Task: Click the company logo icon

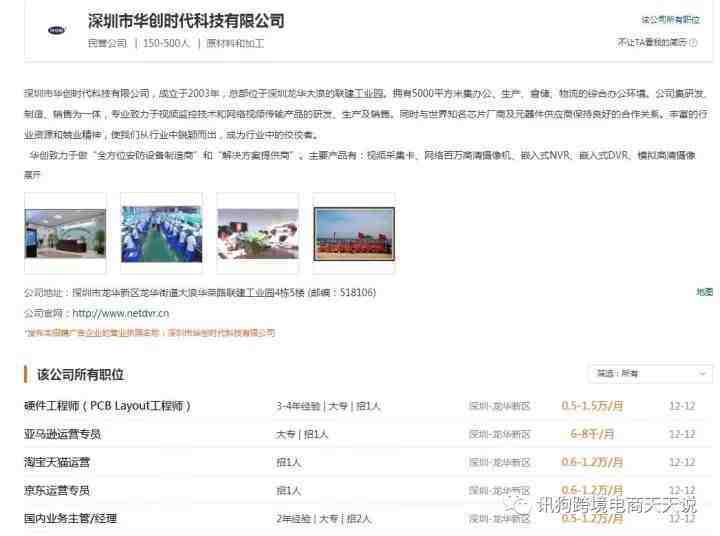Action: pos(56,30)
